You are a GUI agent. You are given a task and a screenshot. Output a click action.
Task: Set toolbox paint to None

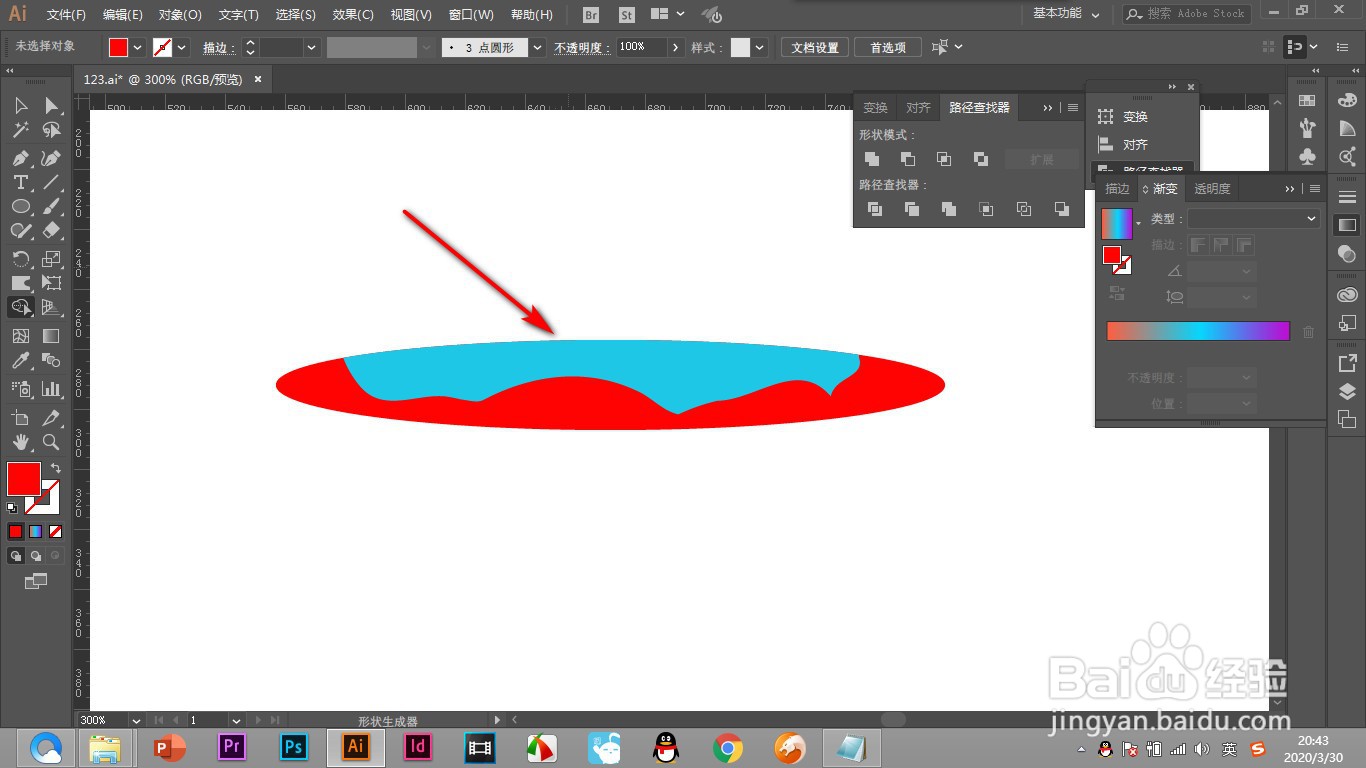point(55,531)
